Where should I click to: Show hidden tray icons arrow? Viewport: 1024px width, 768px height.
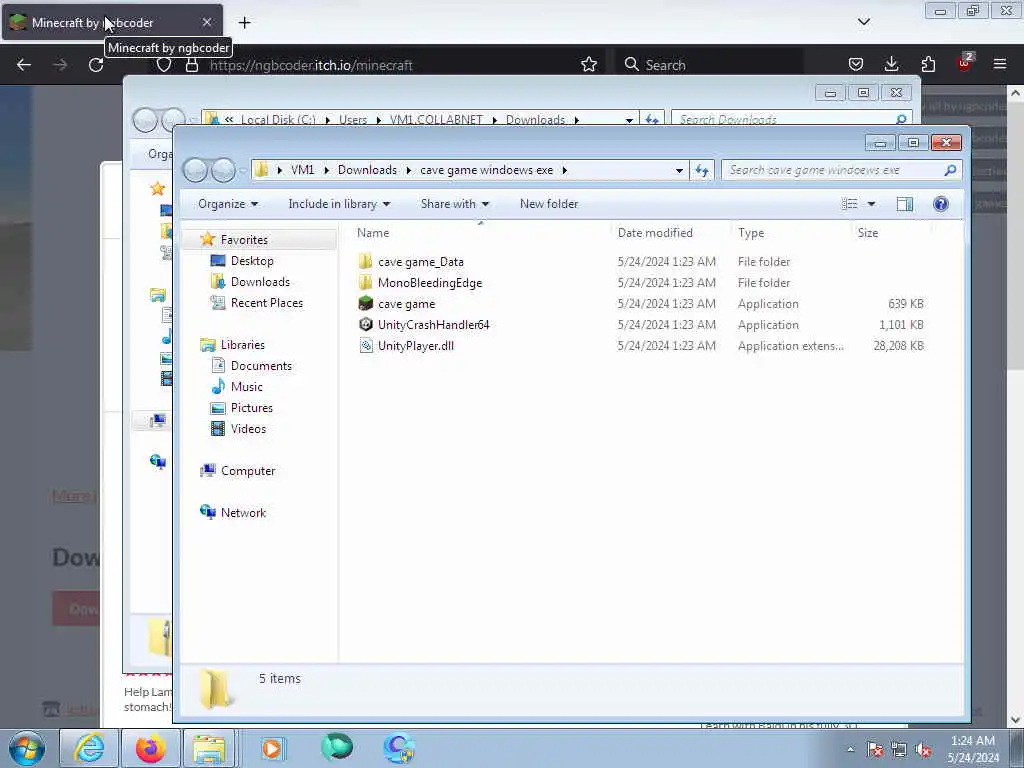pyautogui.click(x=850, y=750)
